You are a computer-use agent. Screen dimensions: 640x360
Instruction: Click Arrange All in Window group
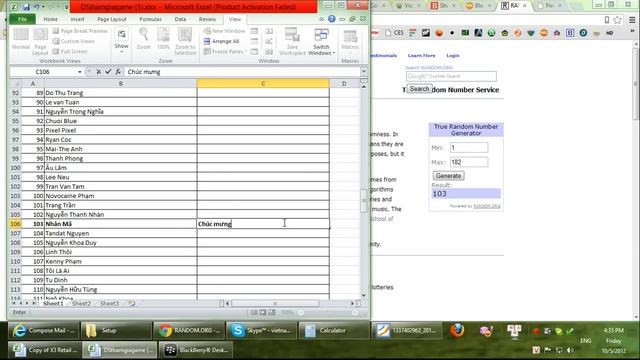click(x=221, y=41)
